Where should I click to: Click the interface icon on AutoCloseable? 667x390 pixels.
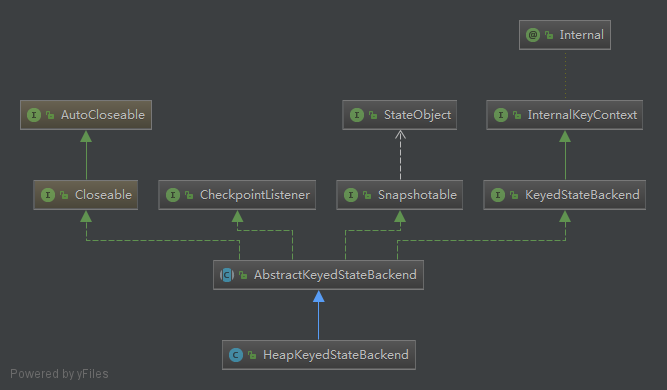tap(34, 115)
